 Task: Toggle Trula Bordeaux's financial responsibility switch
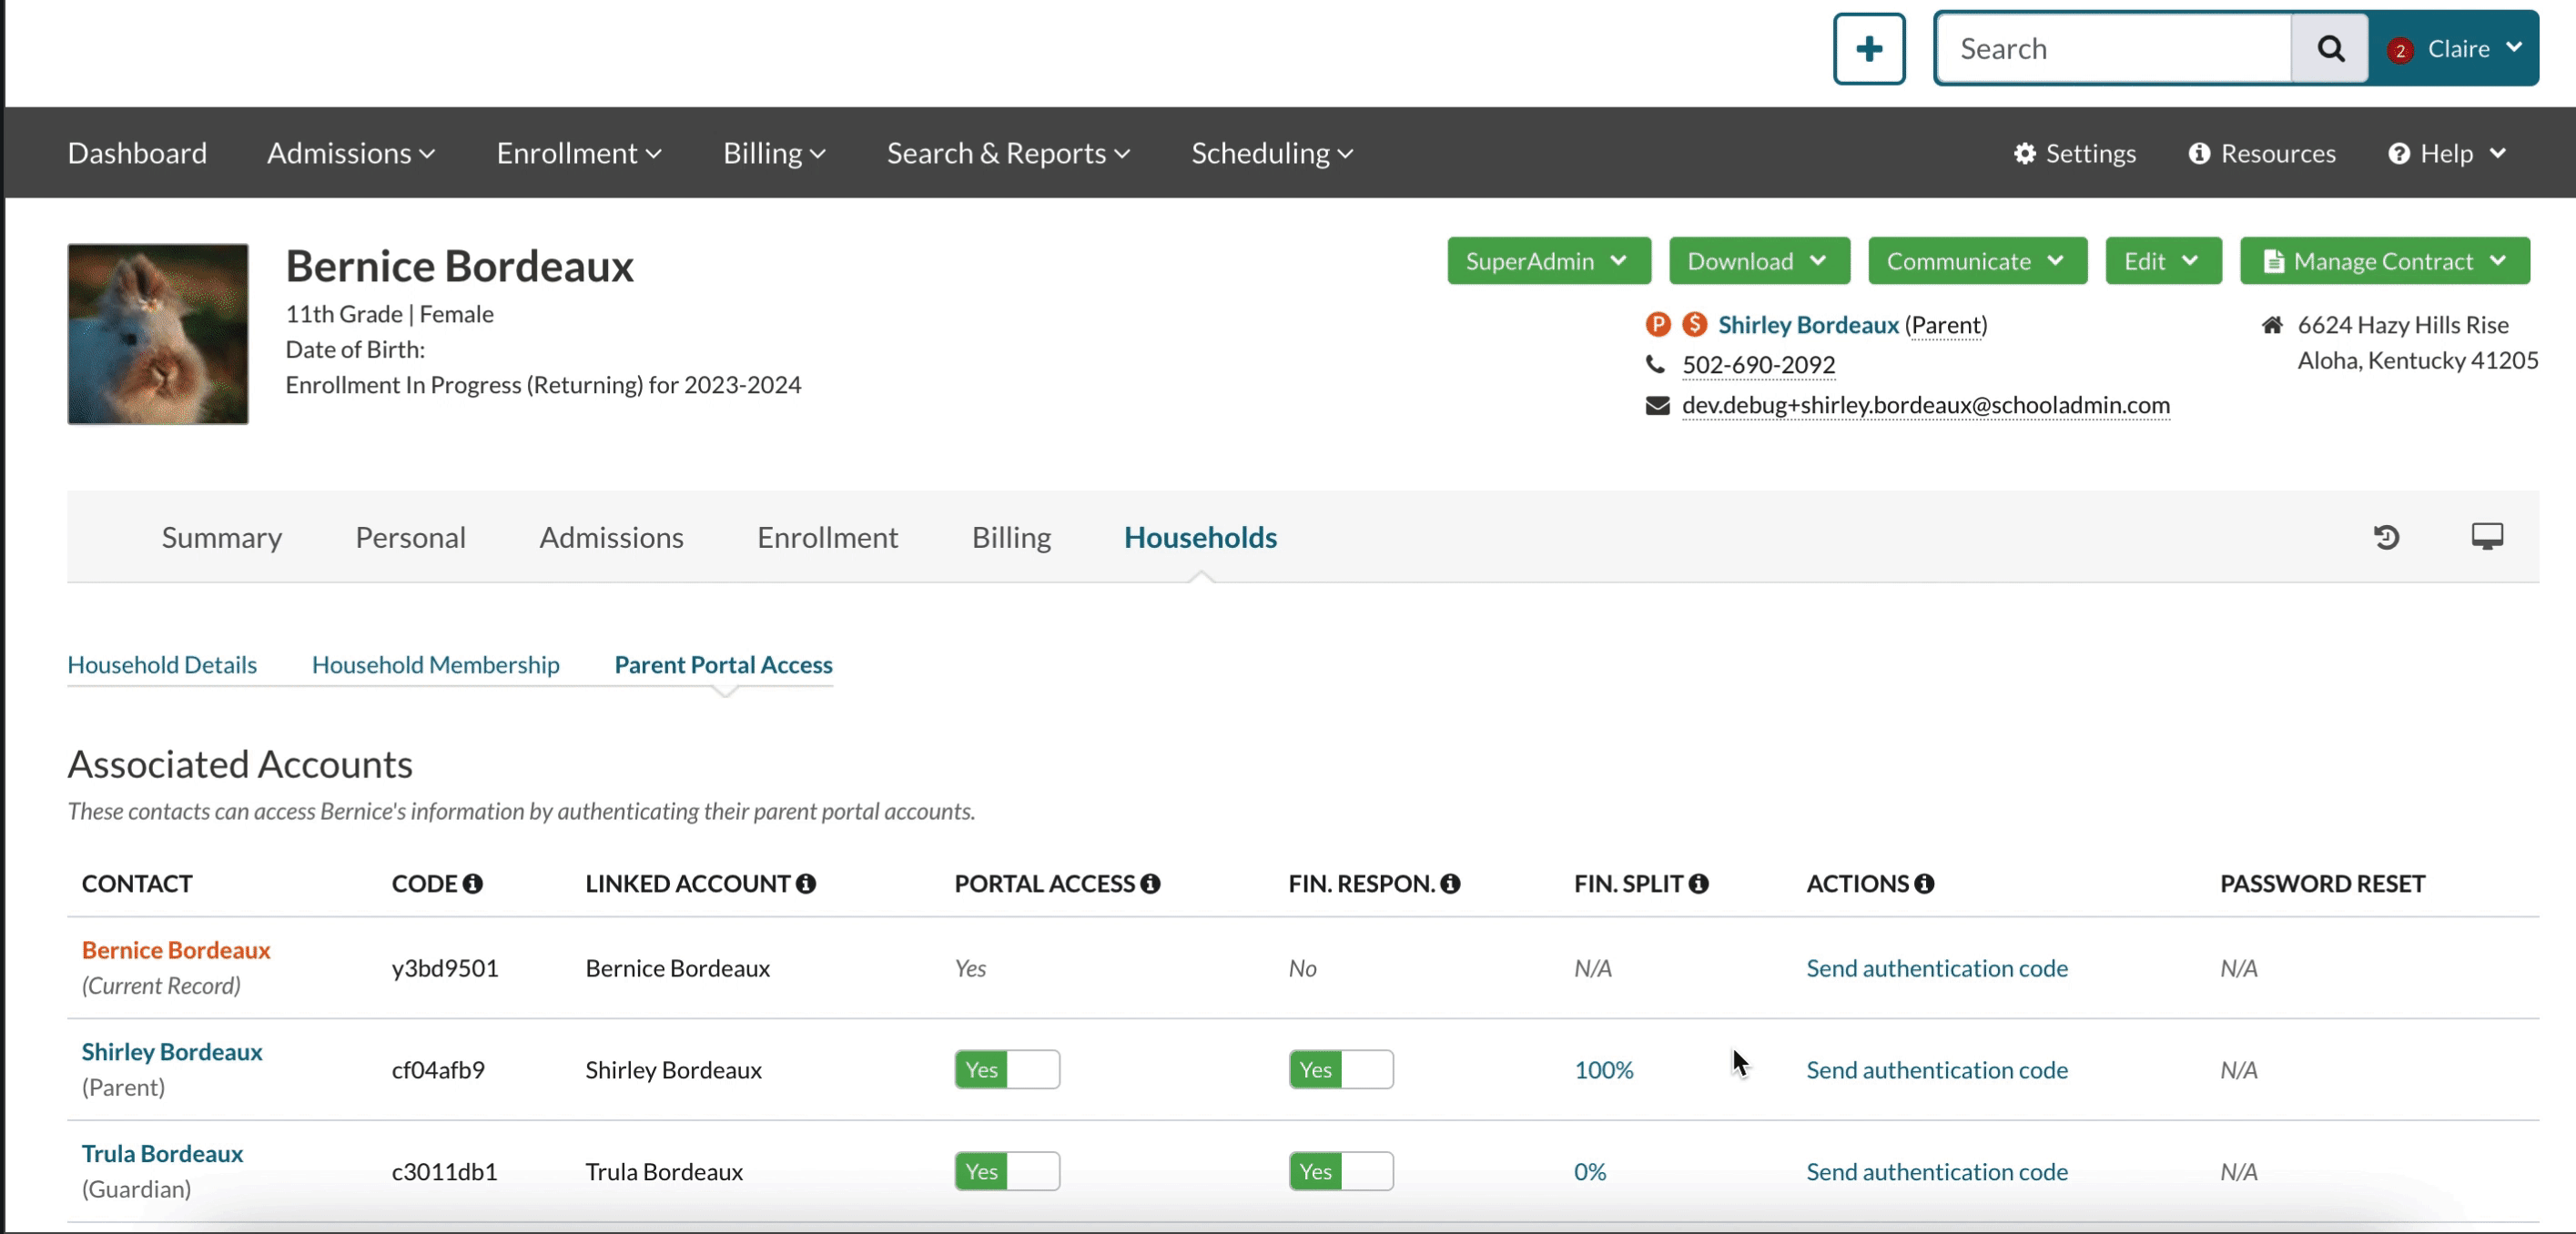coord(1340,1172)
